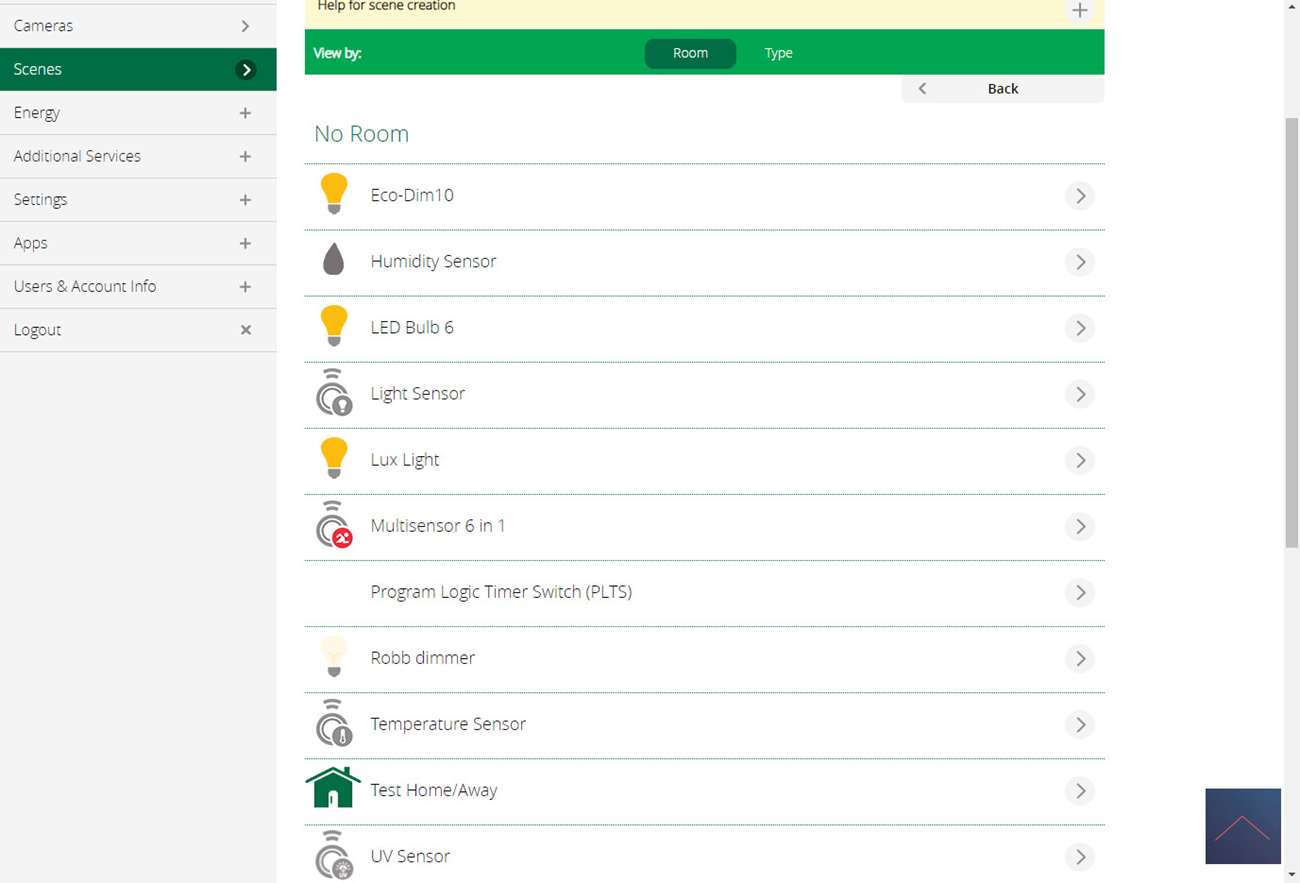Click the Test Home/Away green house icon

click(x=333, y=788)
